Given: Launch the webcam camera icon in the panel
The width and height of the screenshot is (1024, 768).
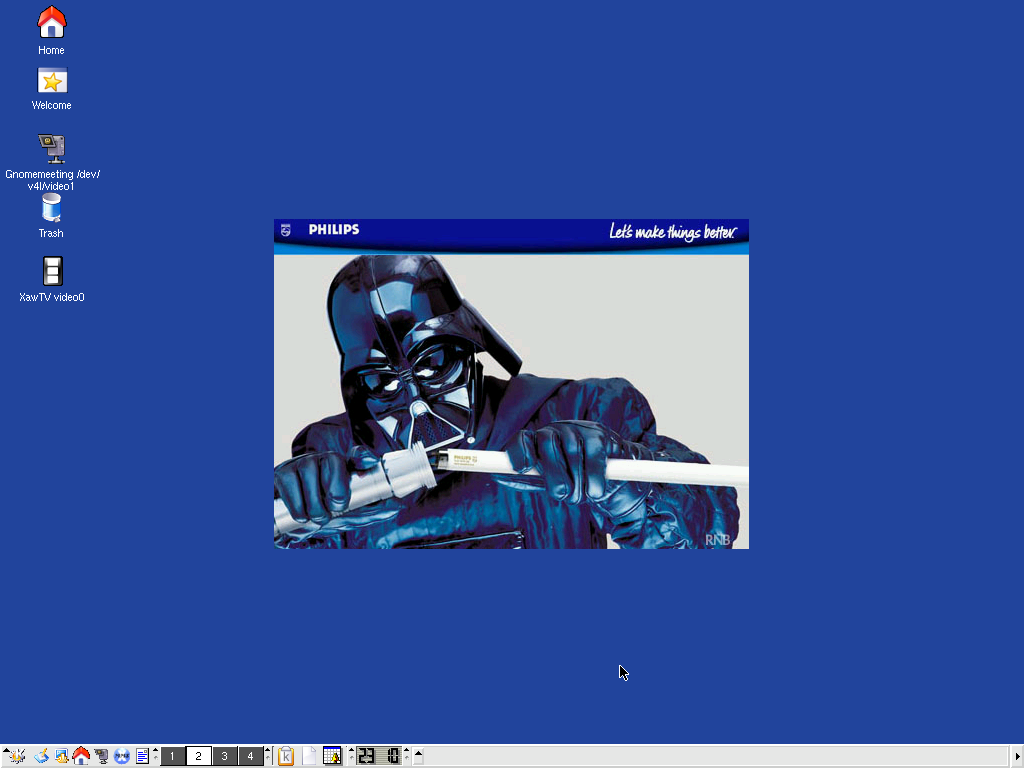Looking at the screenshot, I should (101, 756).
